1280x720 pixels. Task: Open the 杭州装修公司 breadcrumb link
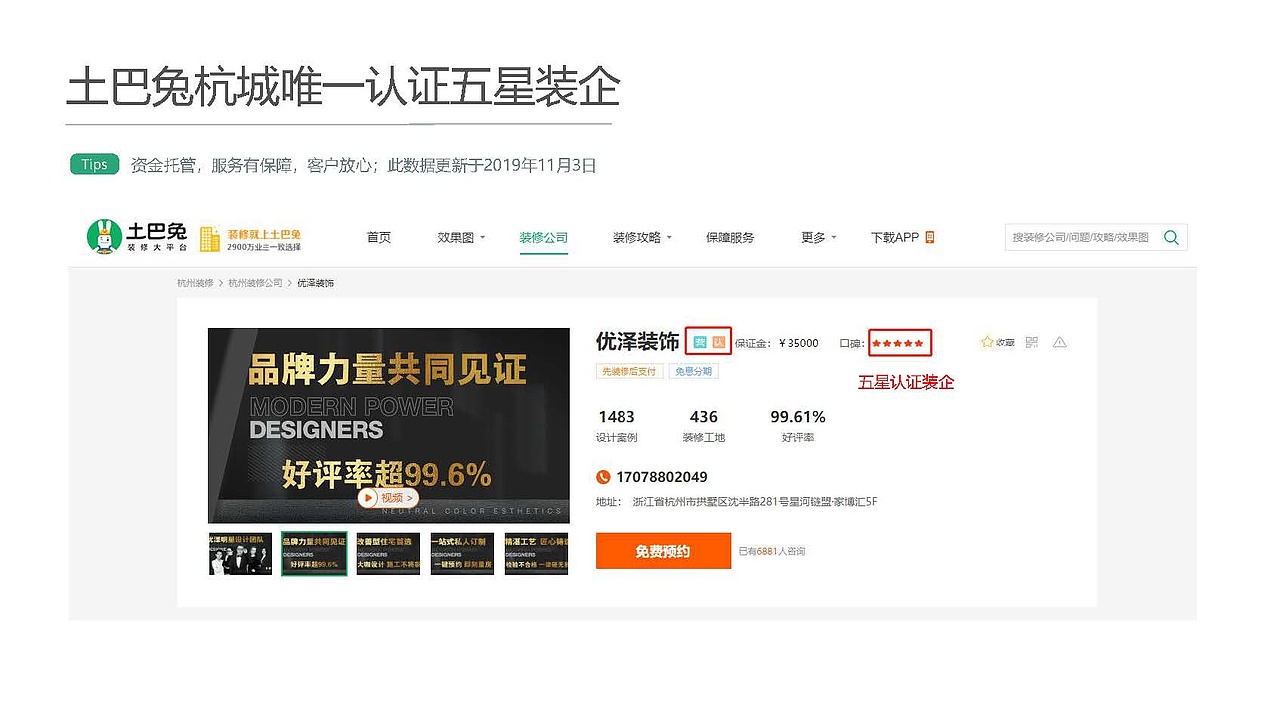(x=255, y=283)
